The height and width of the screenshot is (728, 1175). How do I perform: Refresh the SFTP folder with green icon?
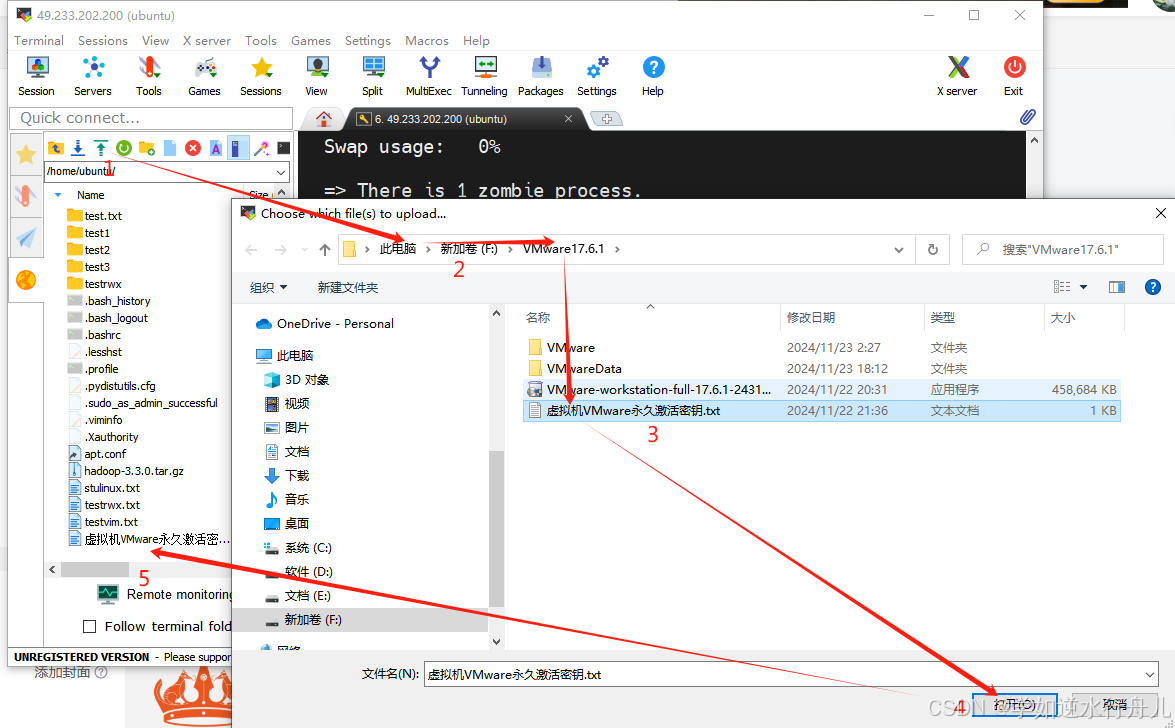(124, 148)
